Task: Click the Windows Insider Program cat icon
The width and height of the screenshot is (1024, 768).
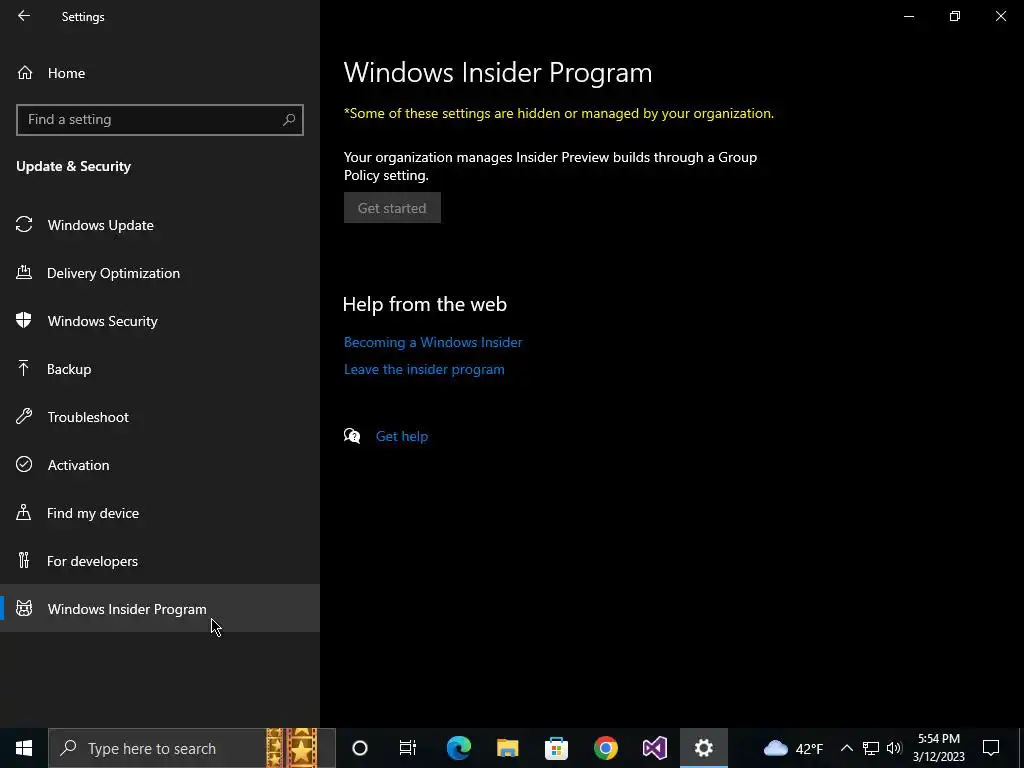Action: tap(24, 609)
